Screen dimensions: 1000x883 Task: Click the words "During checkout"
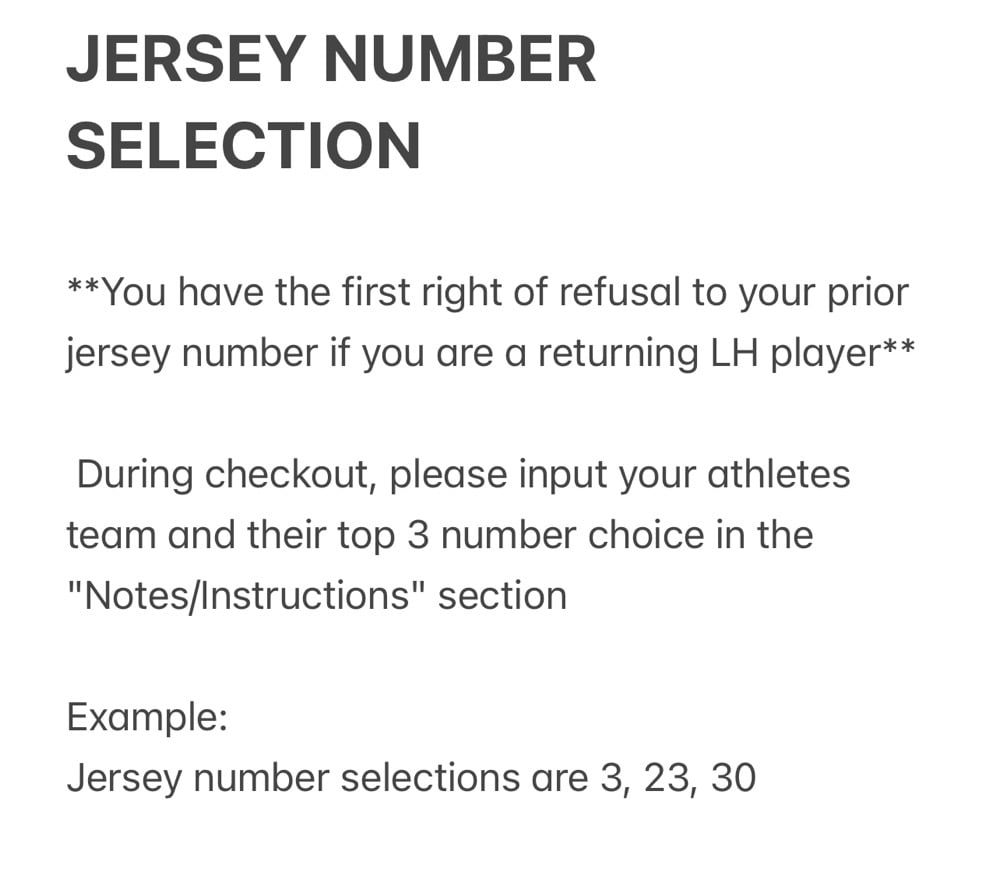tap(227, 474)
